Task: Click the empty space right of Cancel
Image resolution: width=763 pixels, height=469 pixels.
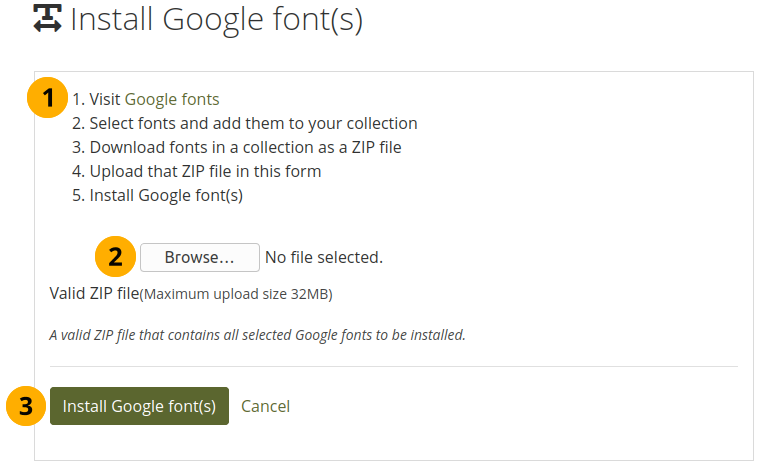Action: [500, 406]
